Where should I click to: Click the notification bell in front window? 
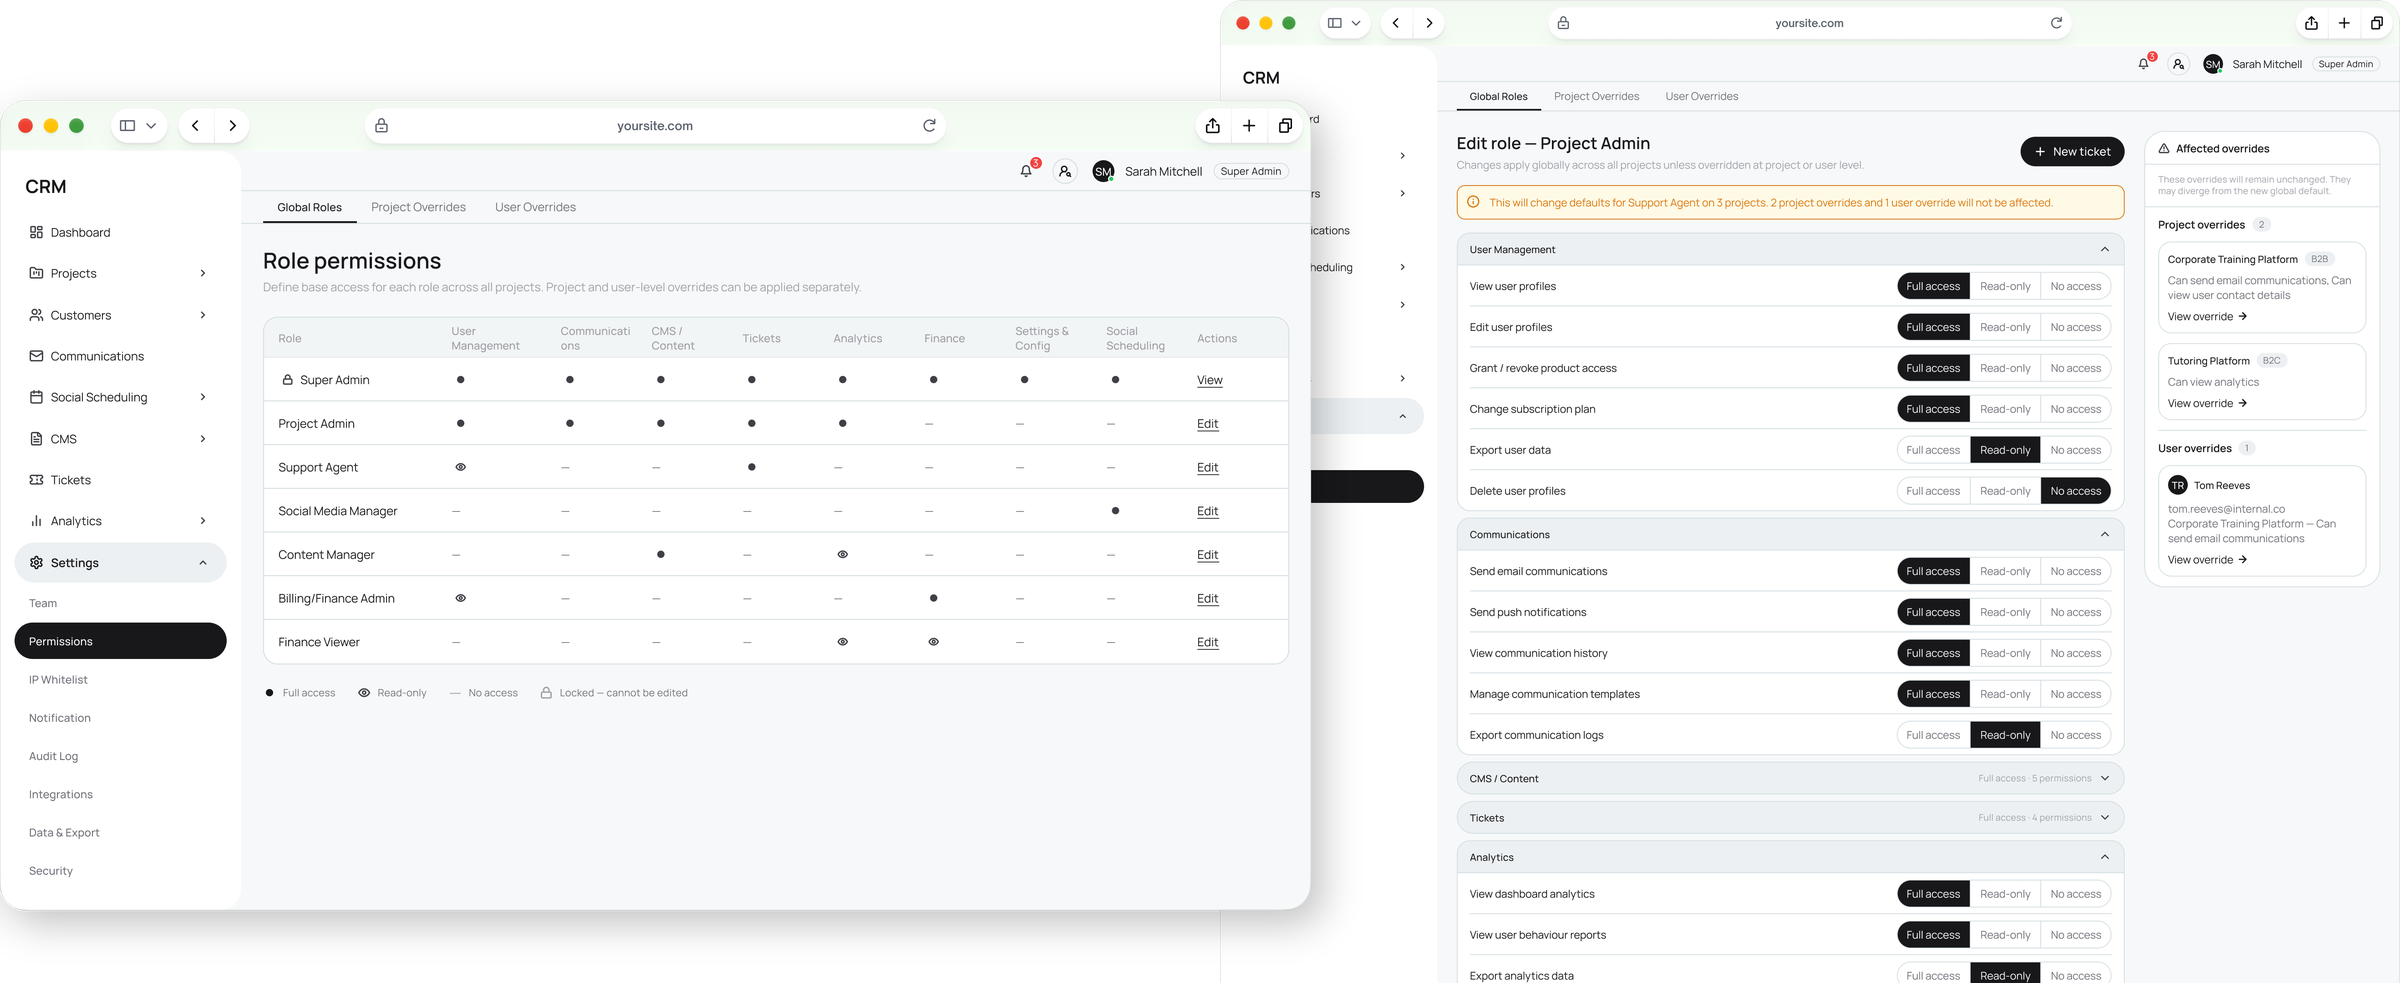[1026, 171]
